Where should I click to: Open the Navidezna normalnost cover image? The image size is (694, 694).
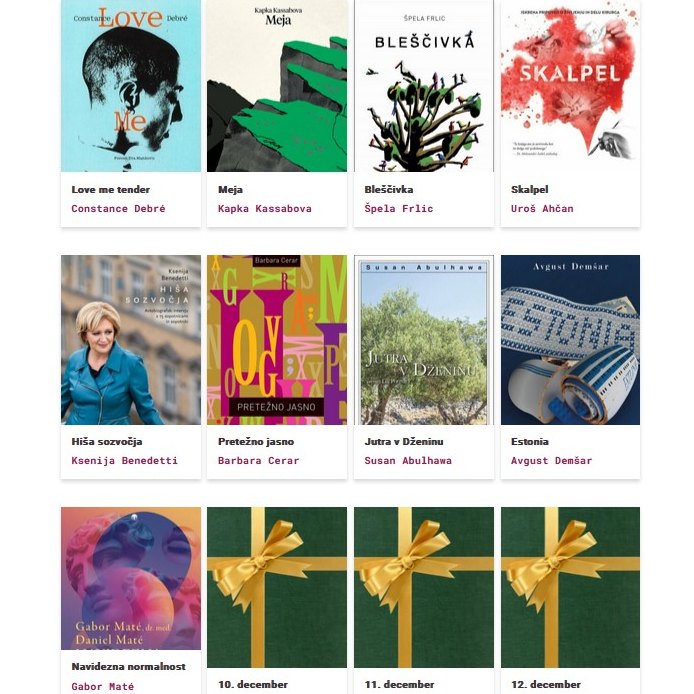(x=131, y=578)
